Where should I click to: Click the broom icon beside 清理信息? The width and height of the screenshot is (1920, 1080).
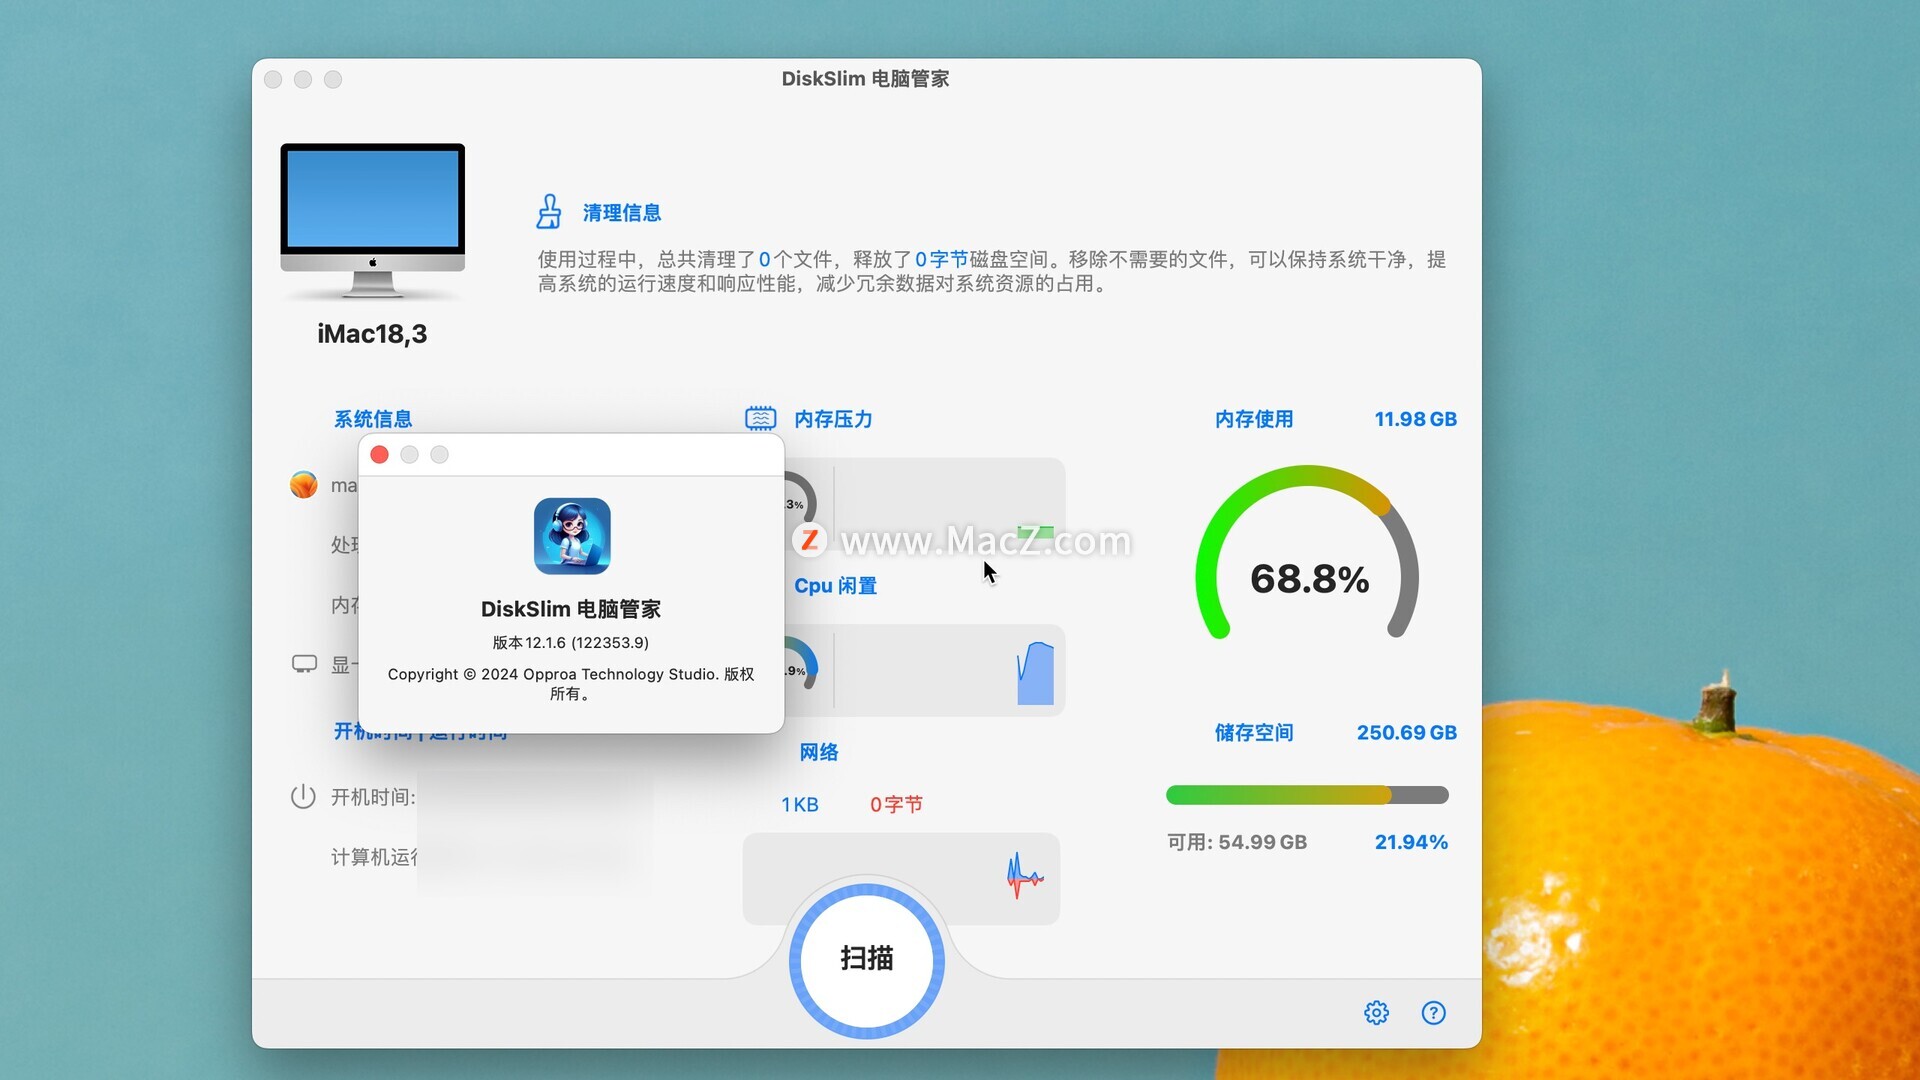tap(549, 212)
